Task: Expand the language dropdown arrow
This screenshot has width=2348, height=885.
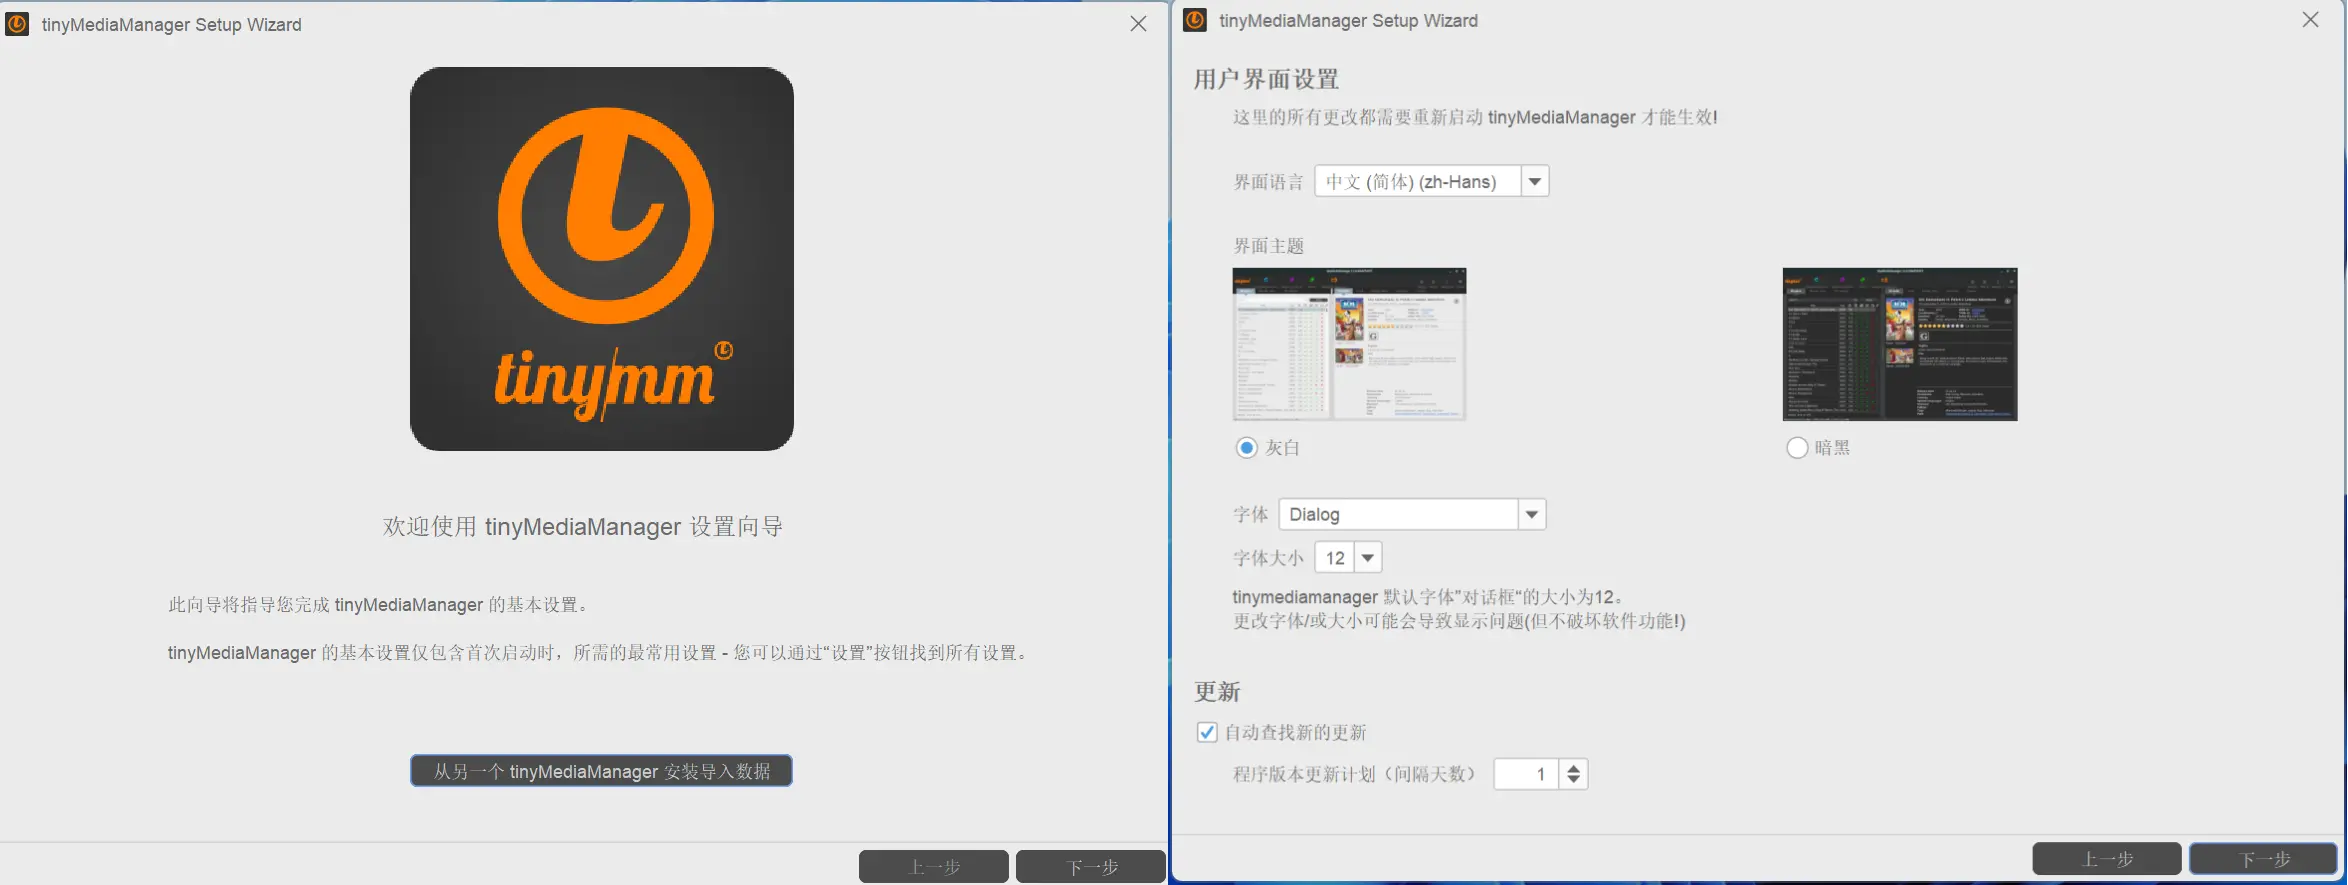Action: point(1535,181)
